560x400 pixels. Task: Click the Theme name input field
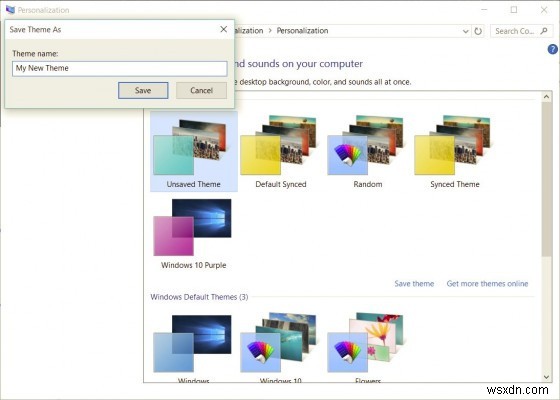[119, 68]
